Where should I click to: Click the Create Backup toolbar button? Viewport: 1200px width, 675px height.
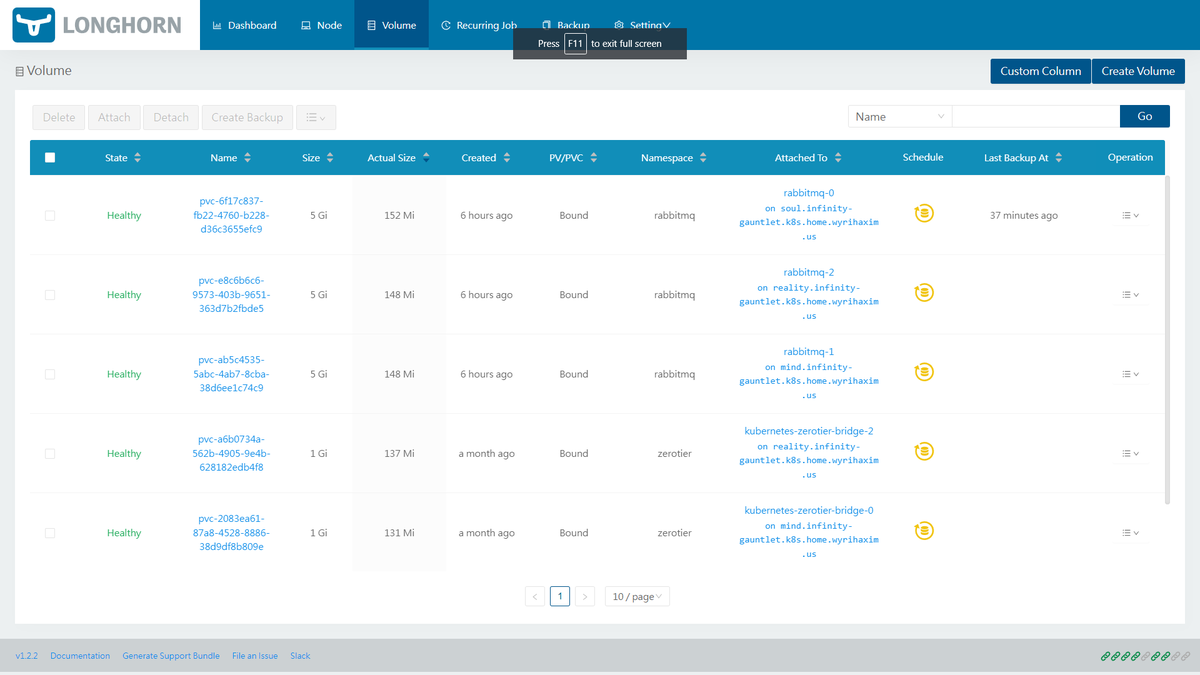247,117
